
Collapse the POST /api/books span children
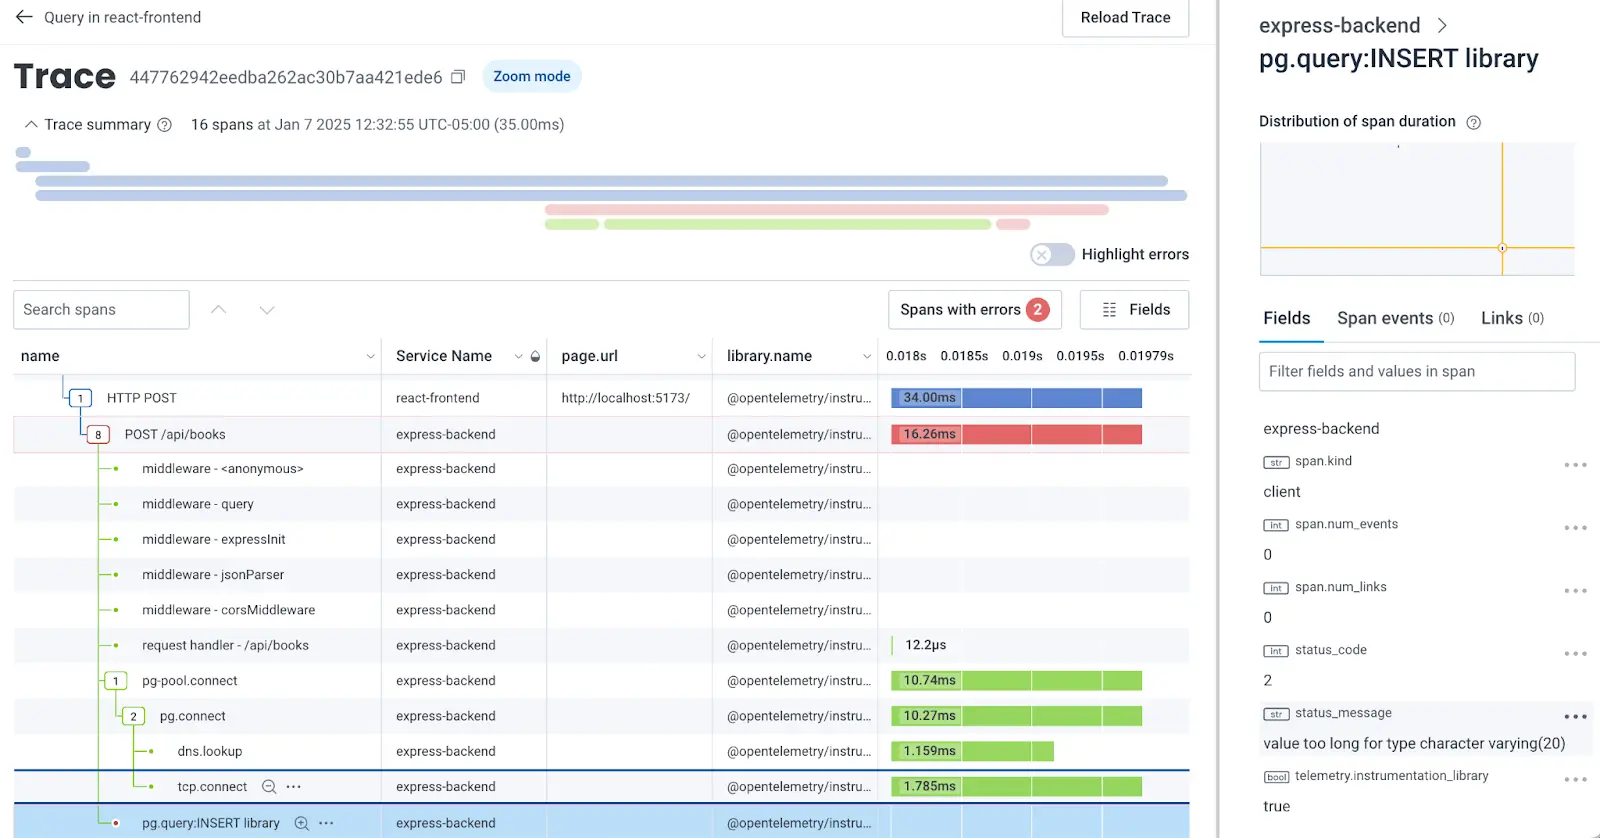98,435
